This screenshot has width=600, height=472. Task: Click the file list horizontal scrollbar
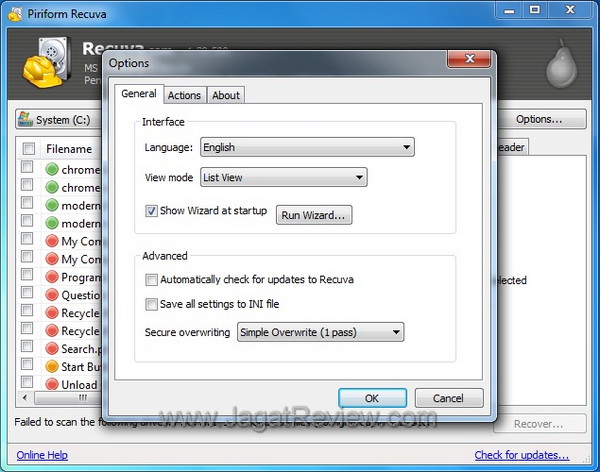coord(60,397)
